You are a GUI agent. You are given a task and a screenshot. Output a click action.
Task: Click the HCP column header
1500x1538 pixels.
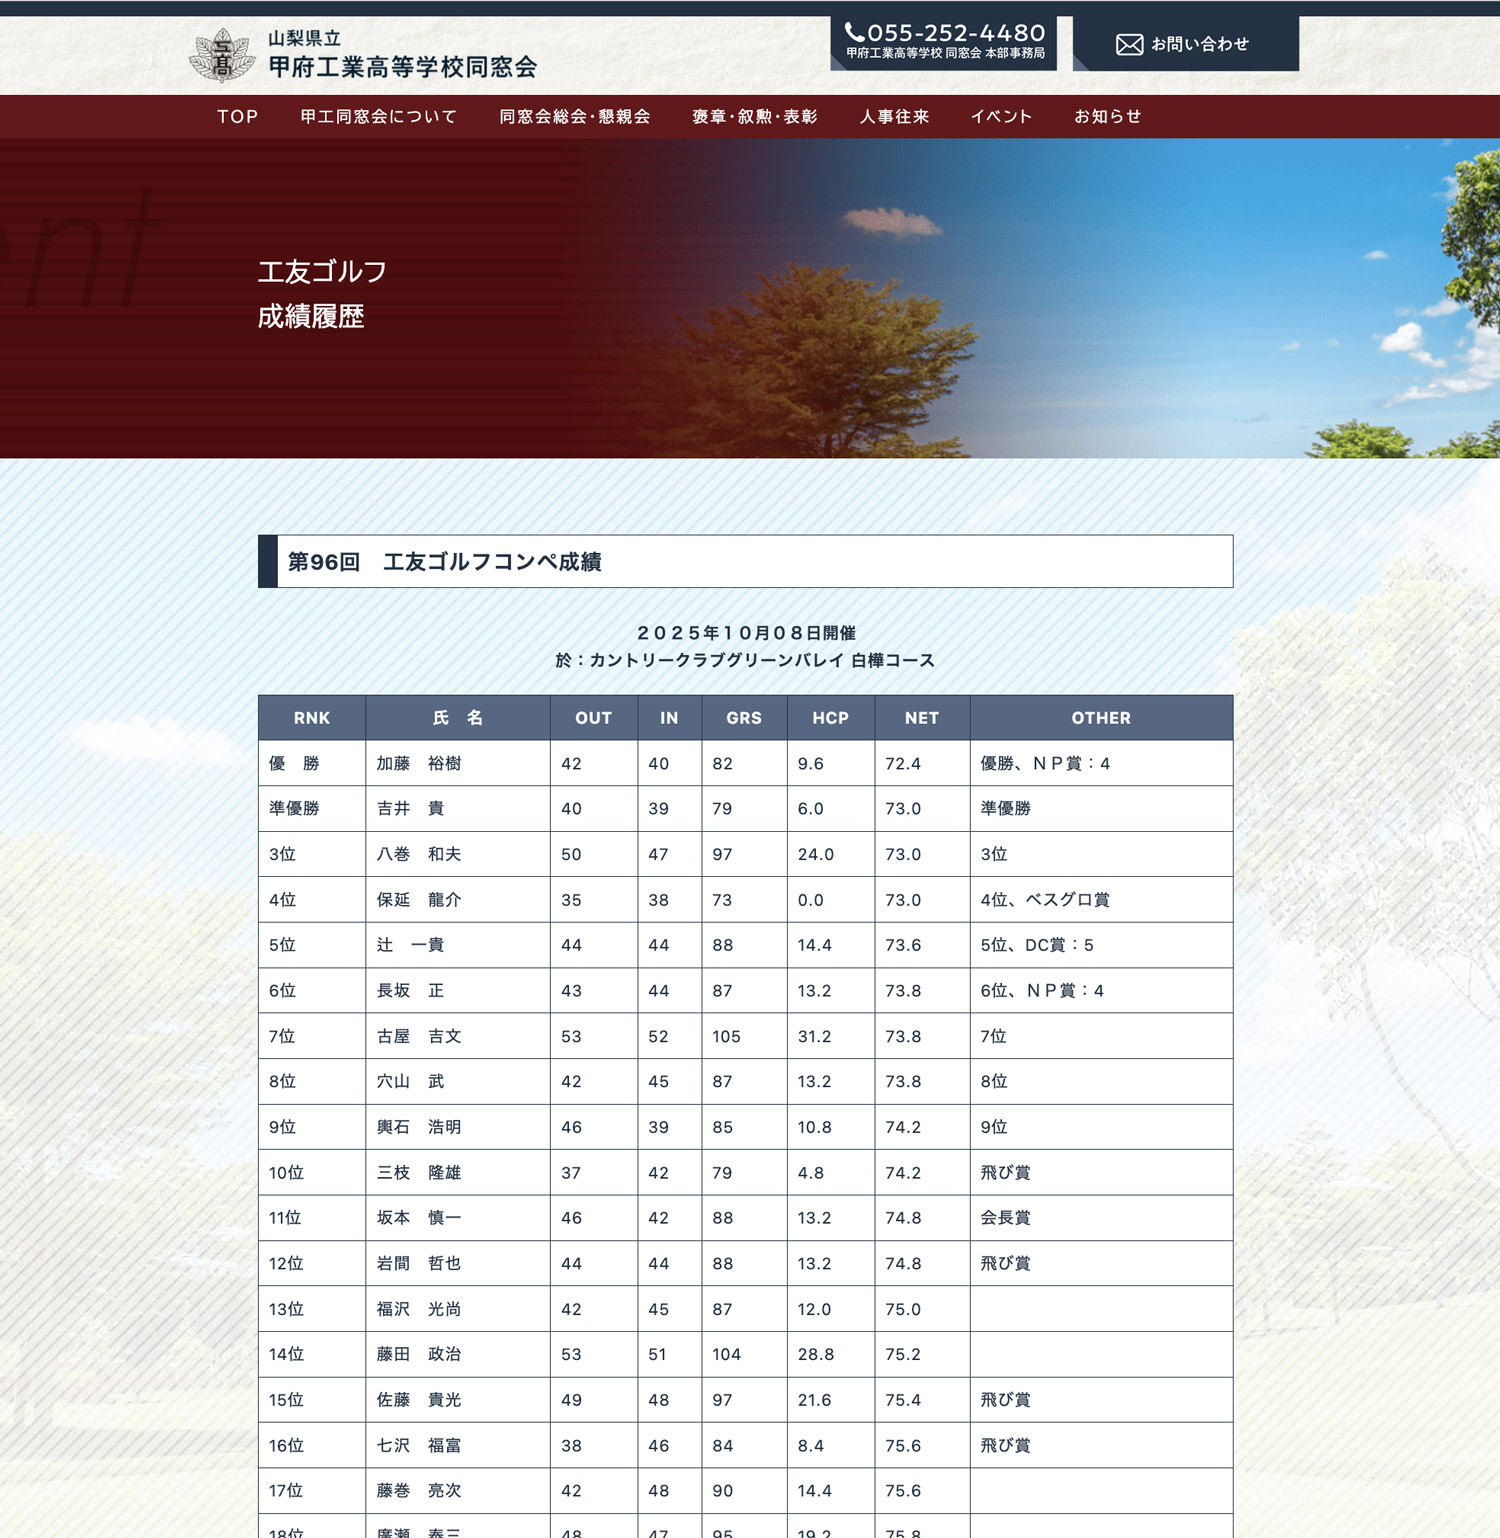831,718
